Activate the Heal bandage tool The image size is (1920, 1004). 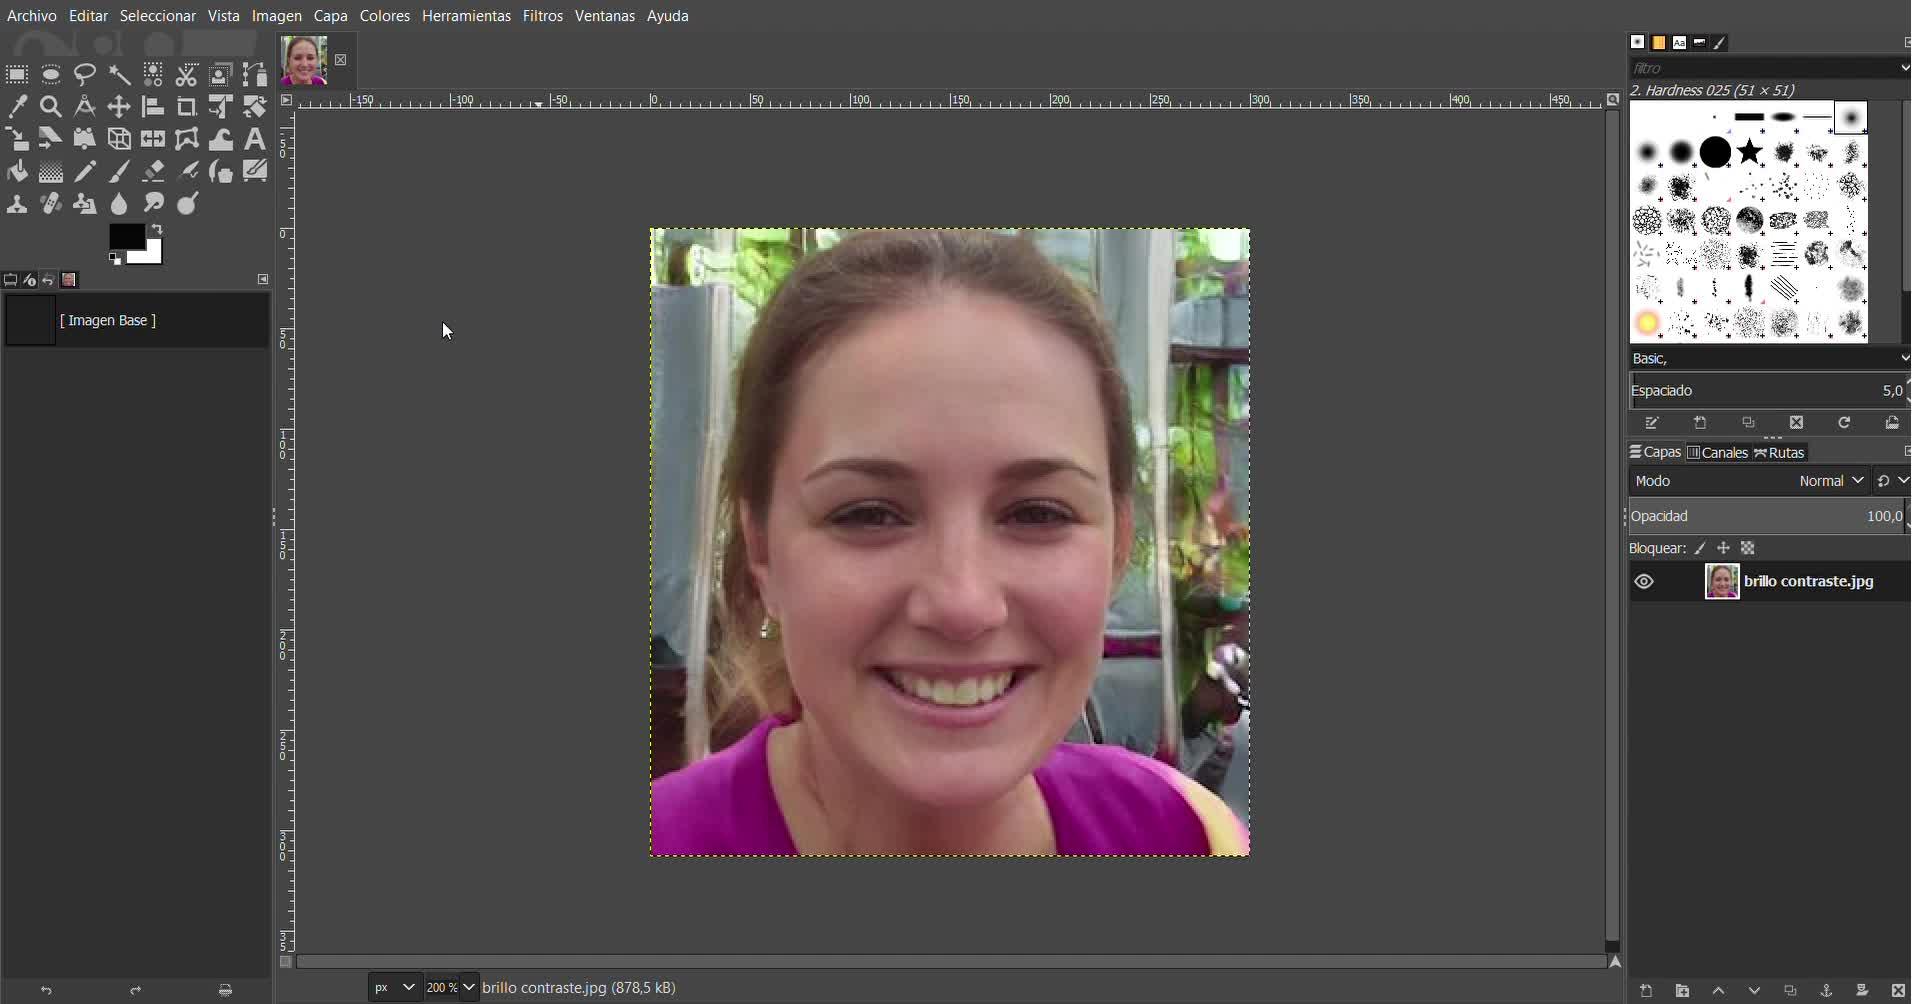pos(51,204)
